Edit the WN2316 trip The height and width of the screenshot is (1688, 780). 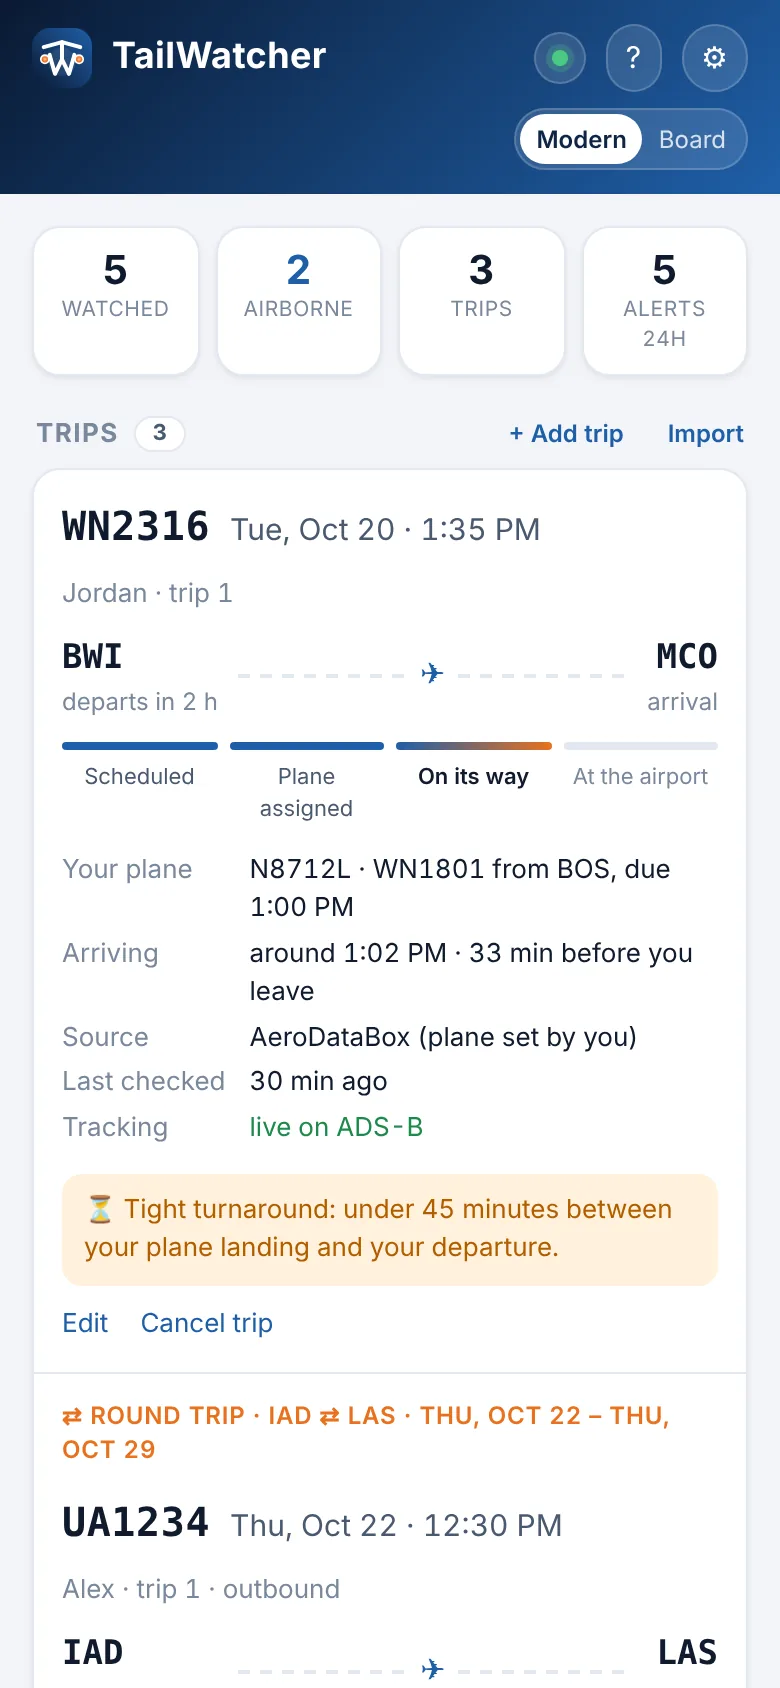point(85,1323)
